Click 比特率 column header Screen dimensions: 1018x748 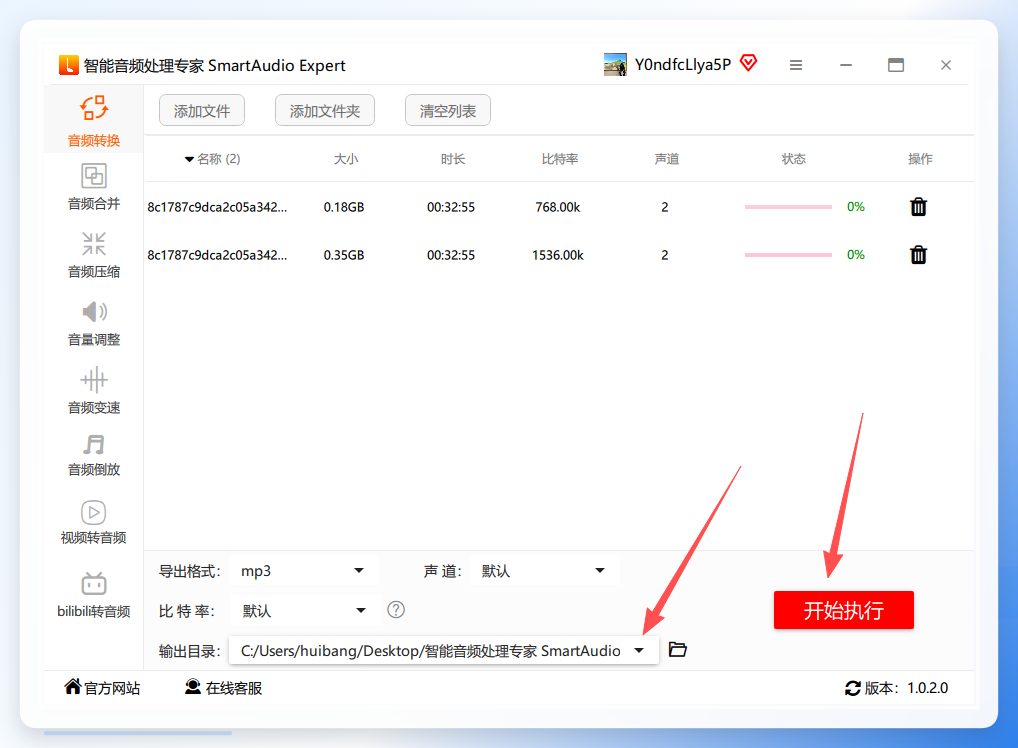coord(560,159)
